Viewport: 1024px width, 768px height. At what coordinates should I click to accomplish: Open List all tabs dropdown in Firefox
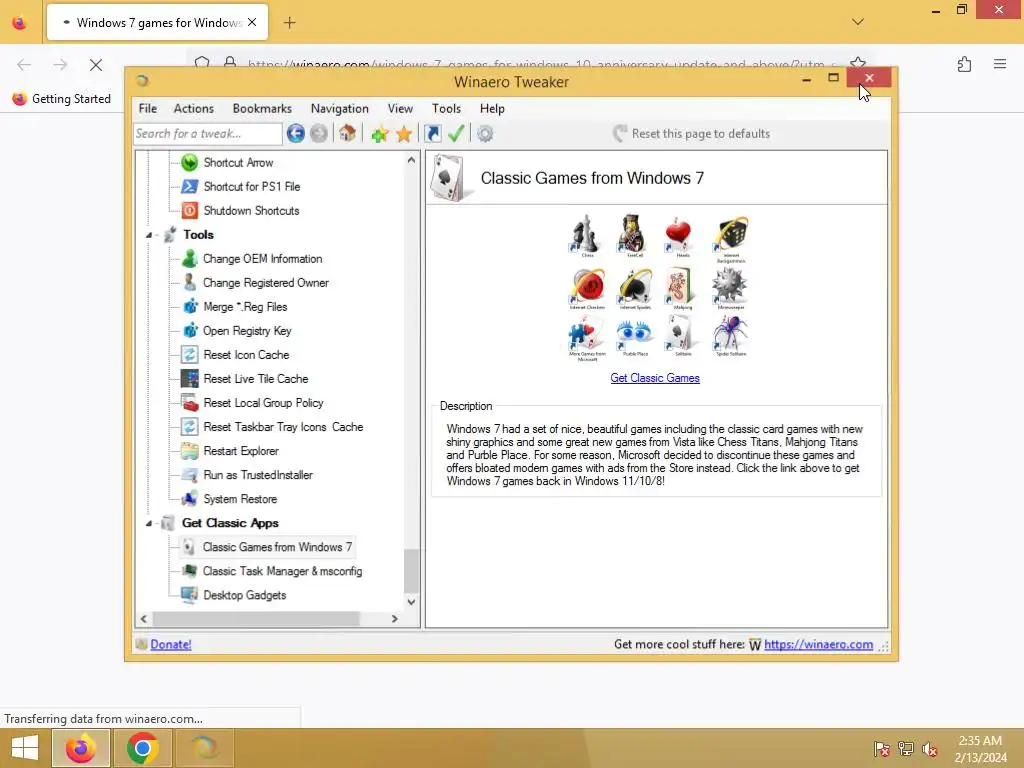click(x=858, y=22)
